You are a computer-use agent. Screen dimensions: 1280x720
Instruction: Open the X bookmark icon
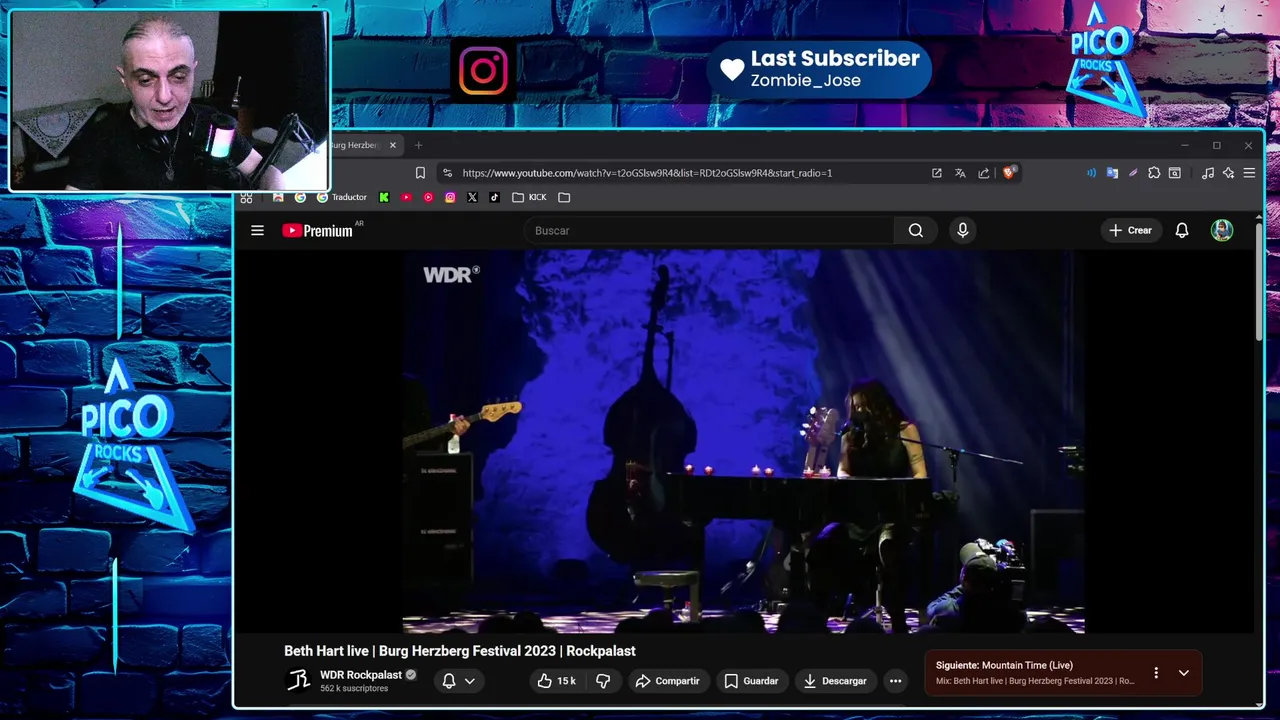point(472,197)
